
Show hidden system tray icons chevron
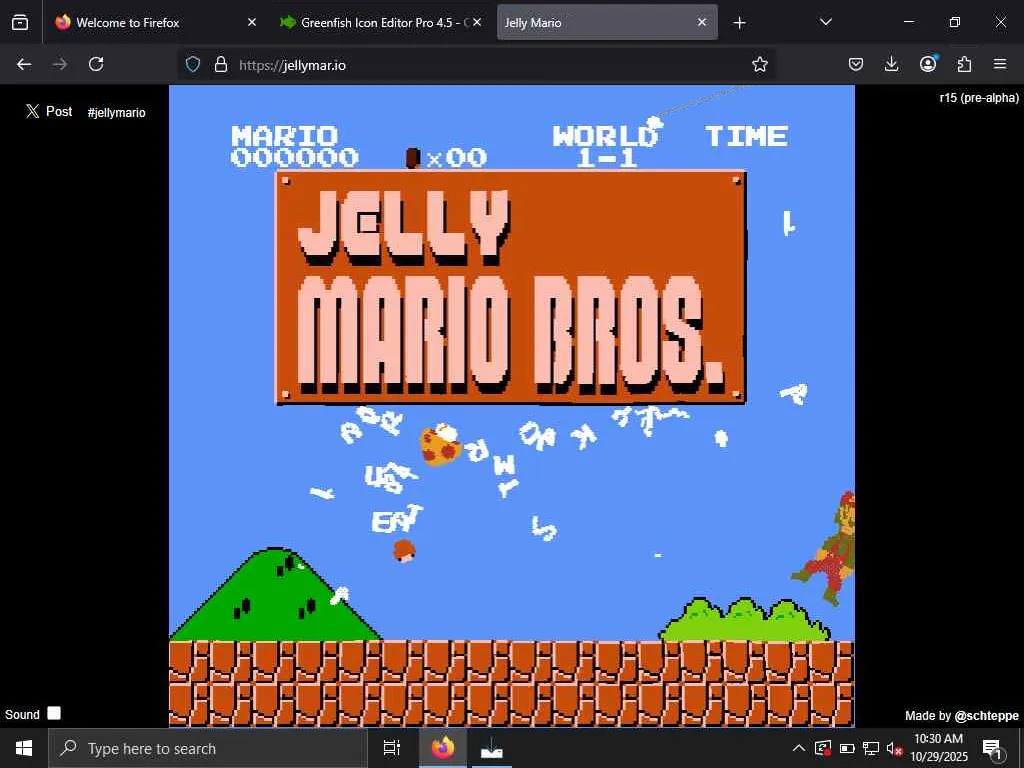(x=798, y=748)
